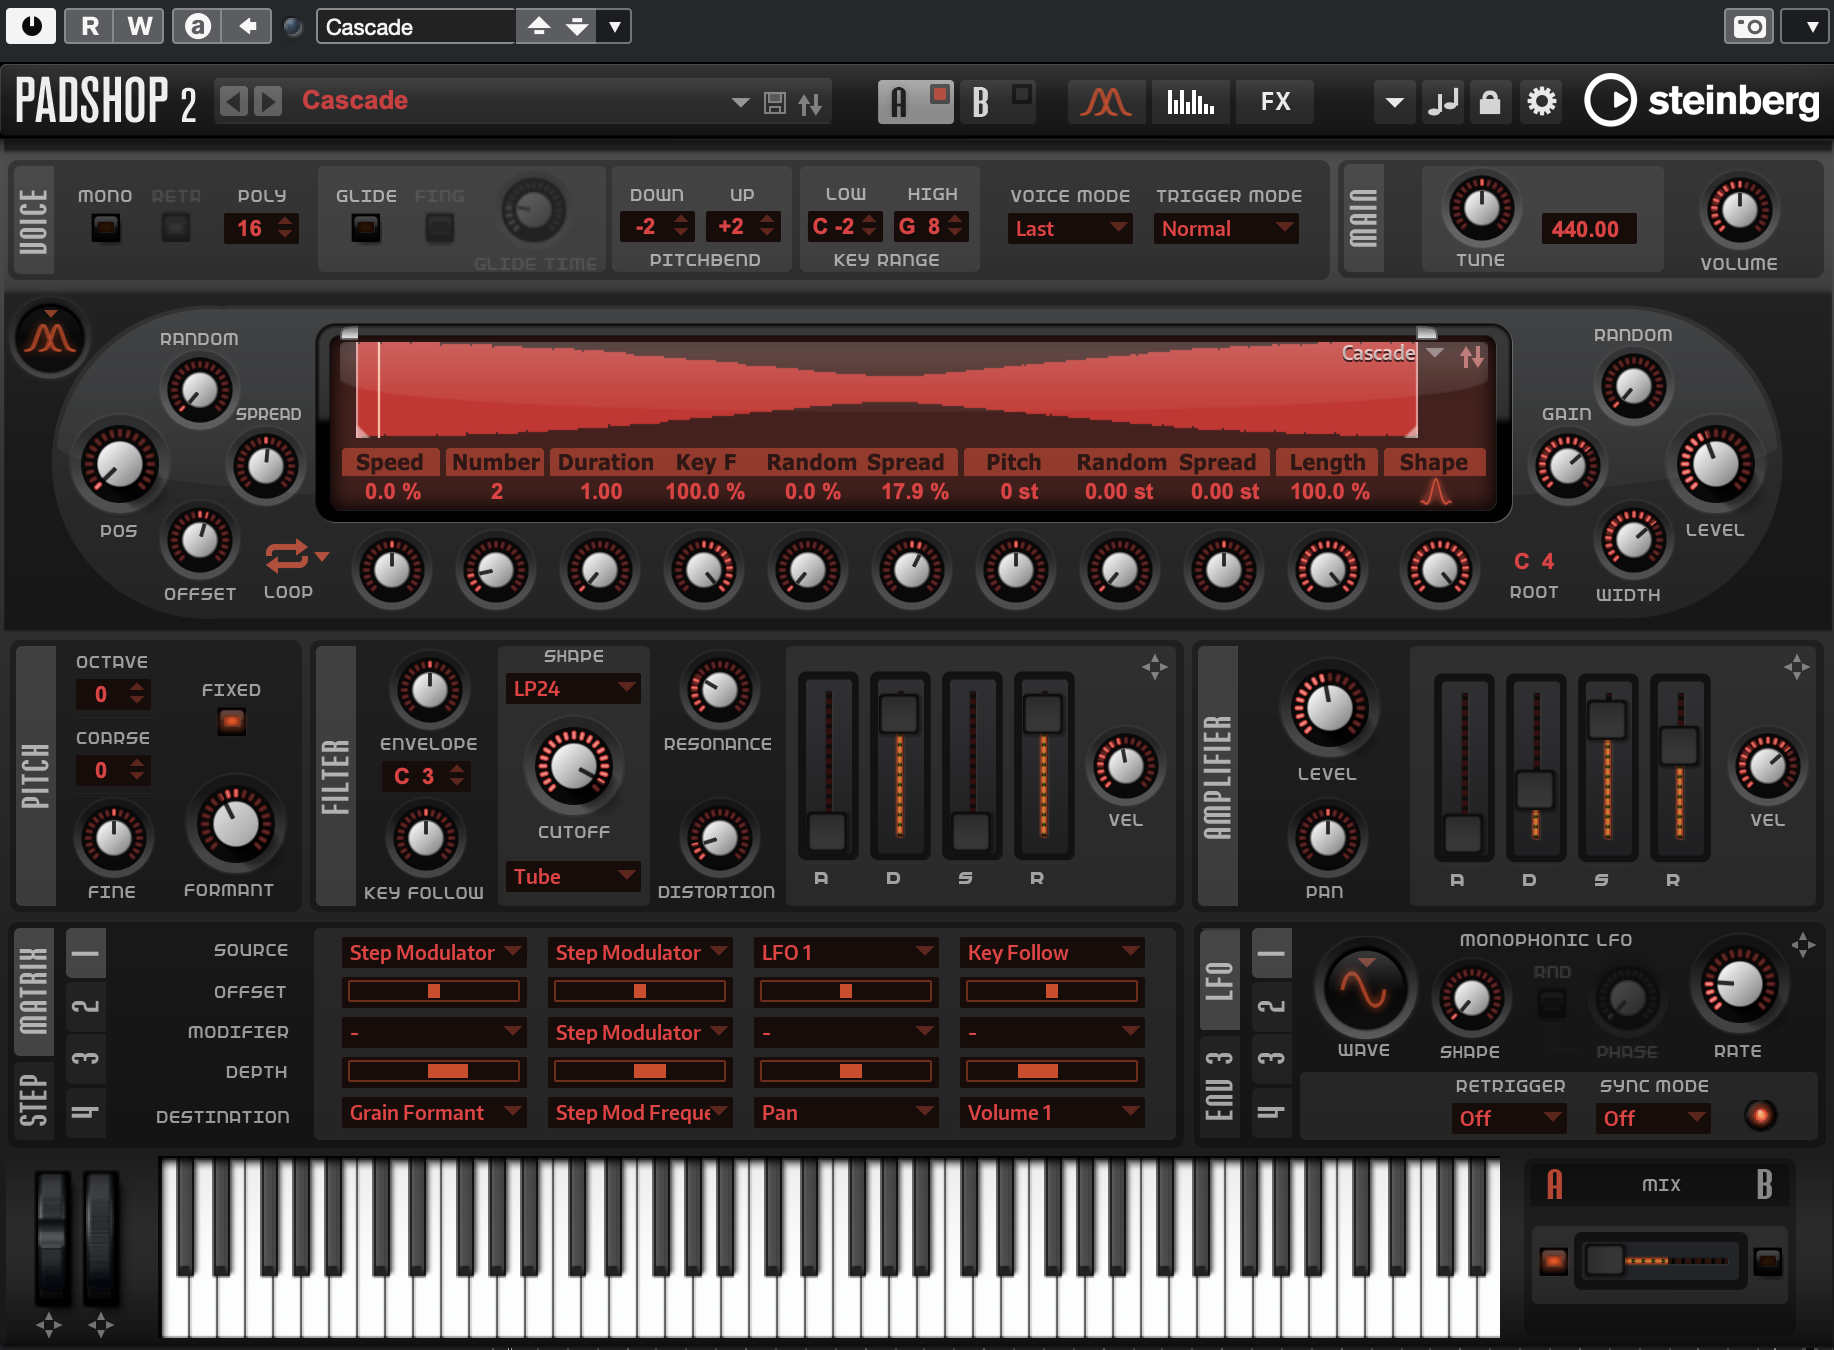1834x1350 pixels.
Task: Load next preset with right arrow
Action: tap(268, 101)
